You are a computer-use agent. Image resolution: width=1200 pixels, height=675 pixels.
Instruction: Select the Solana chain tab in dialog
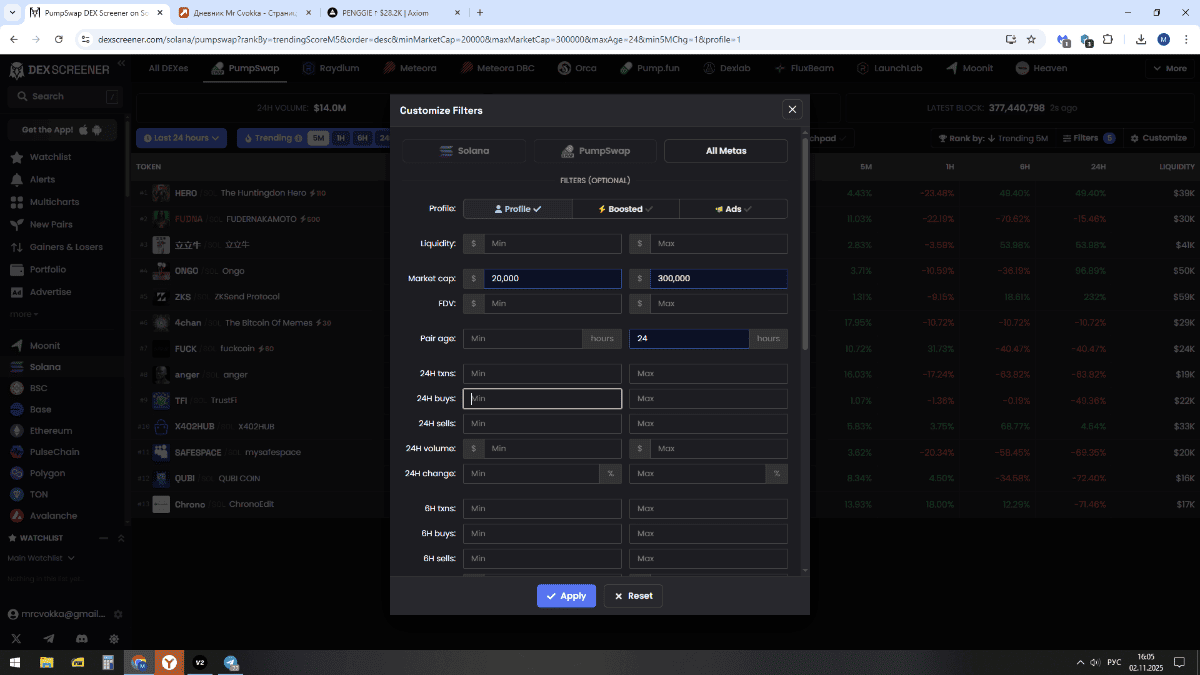tap(464, 151)
